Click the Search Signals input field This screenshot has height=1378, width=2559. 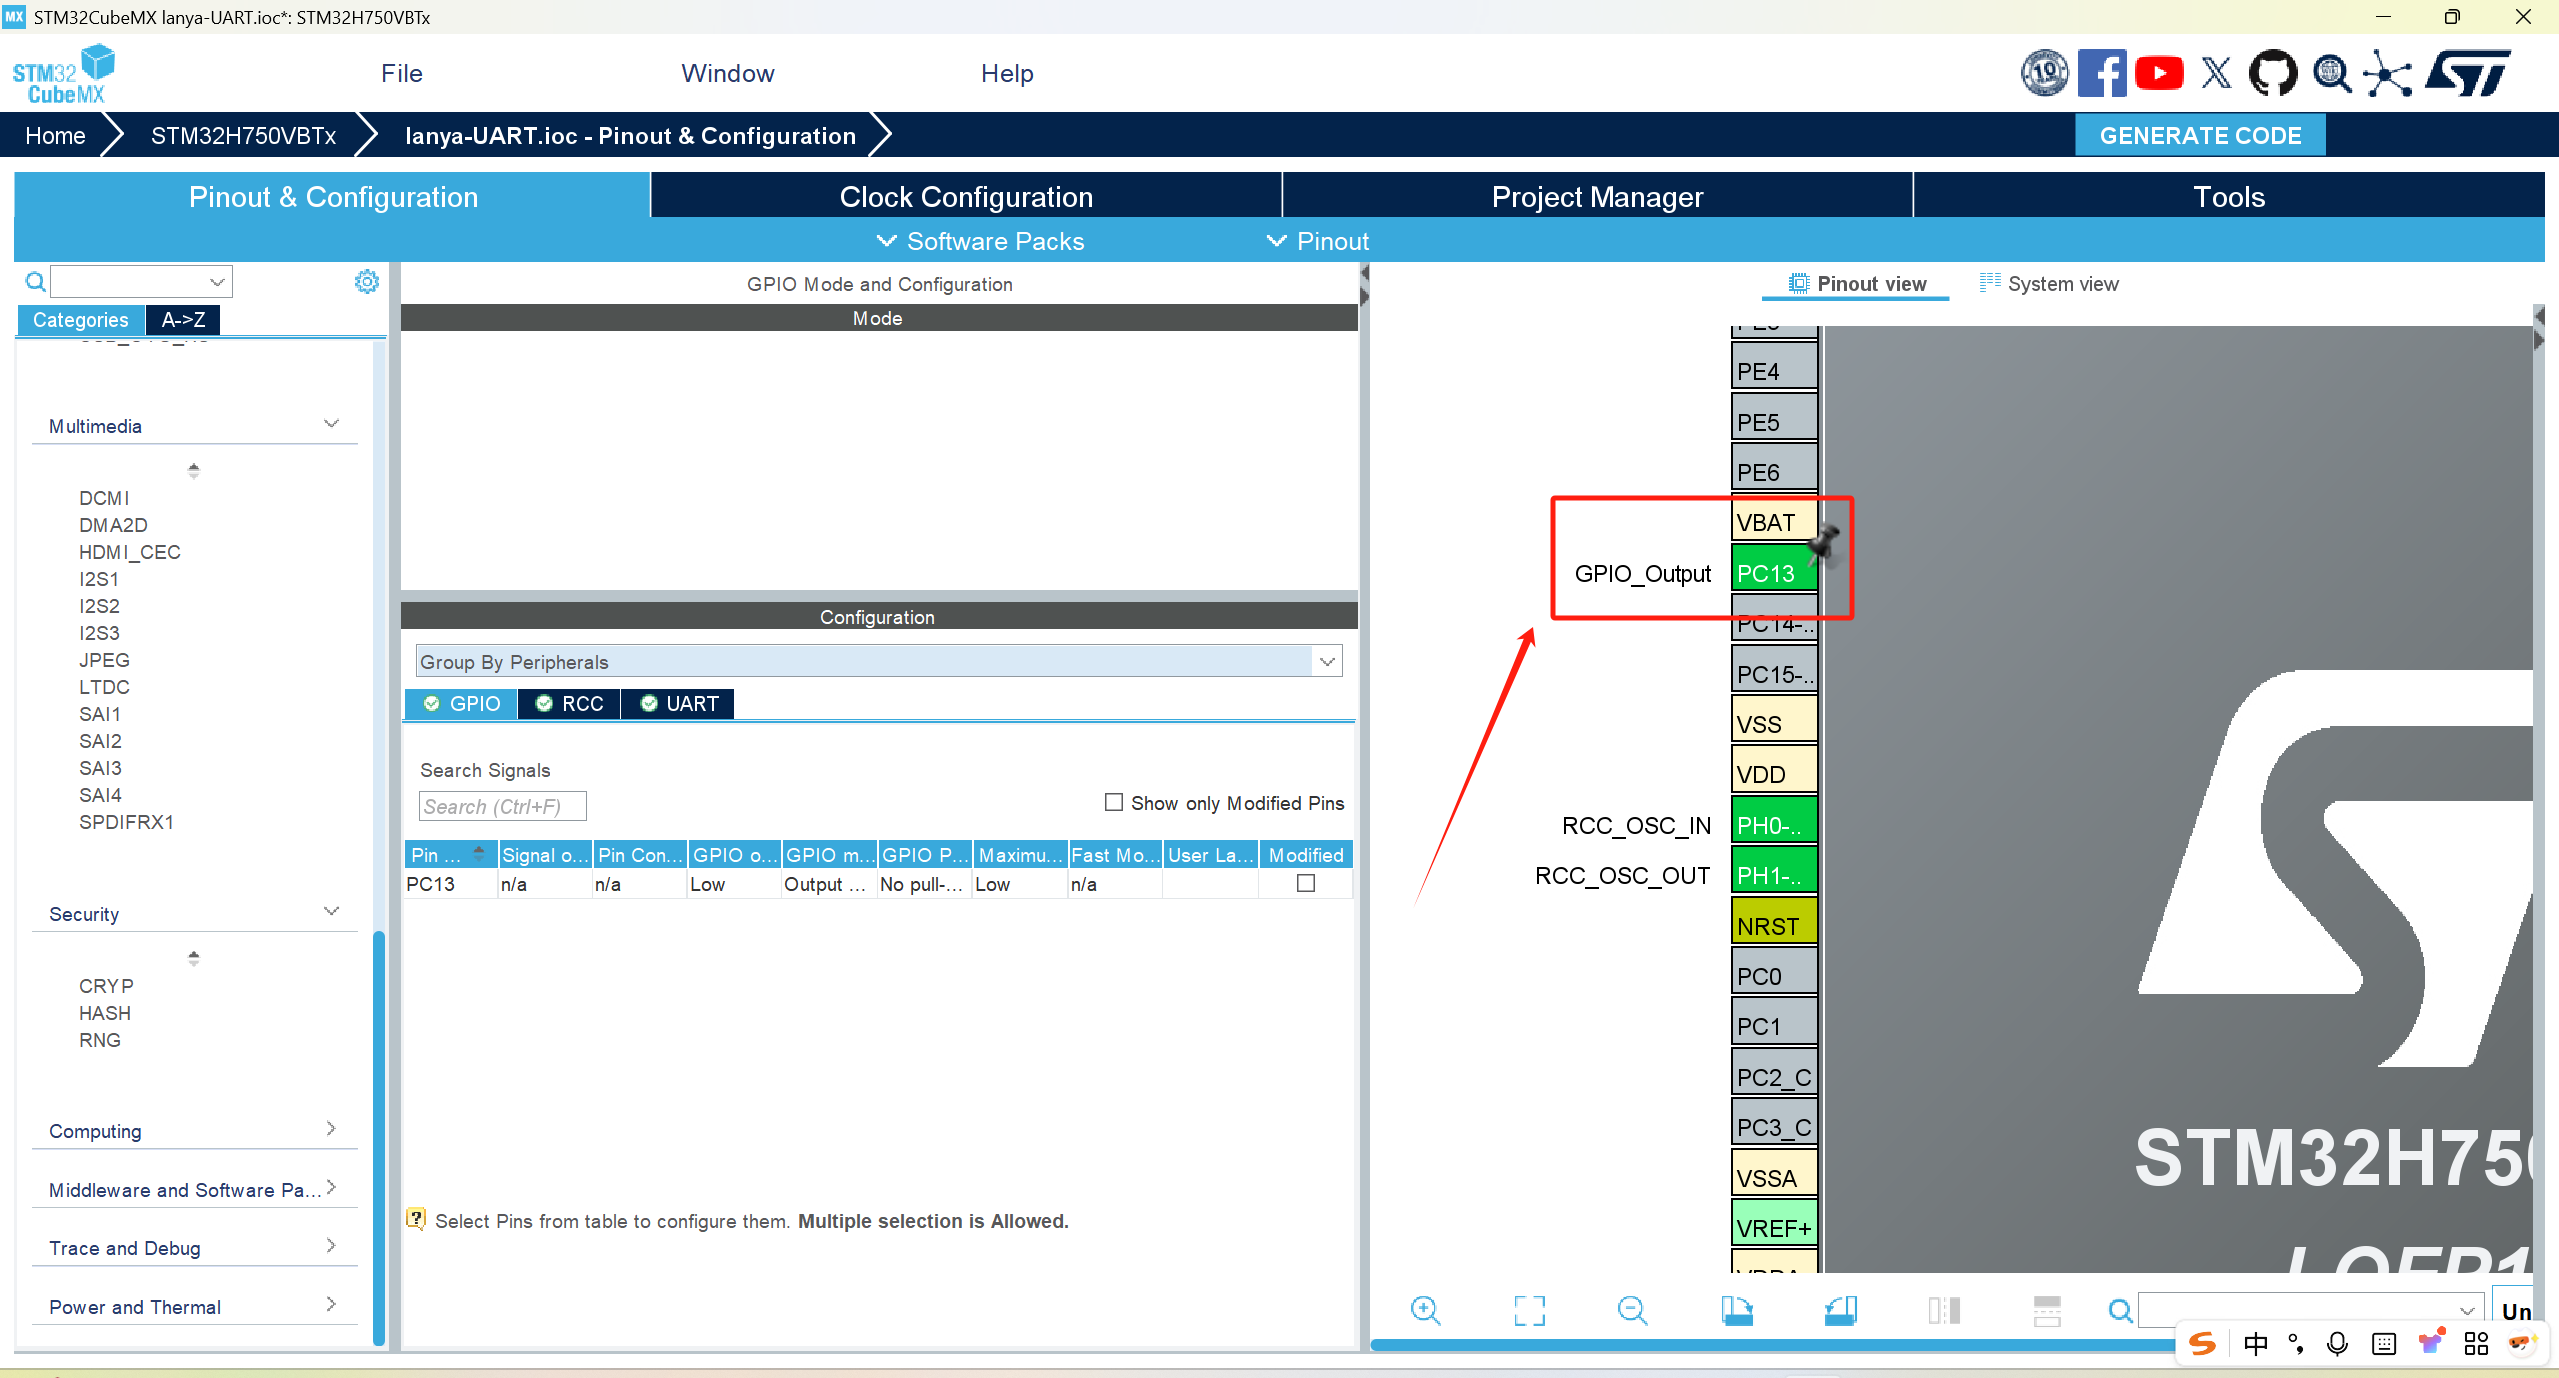point(502,806)
